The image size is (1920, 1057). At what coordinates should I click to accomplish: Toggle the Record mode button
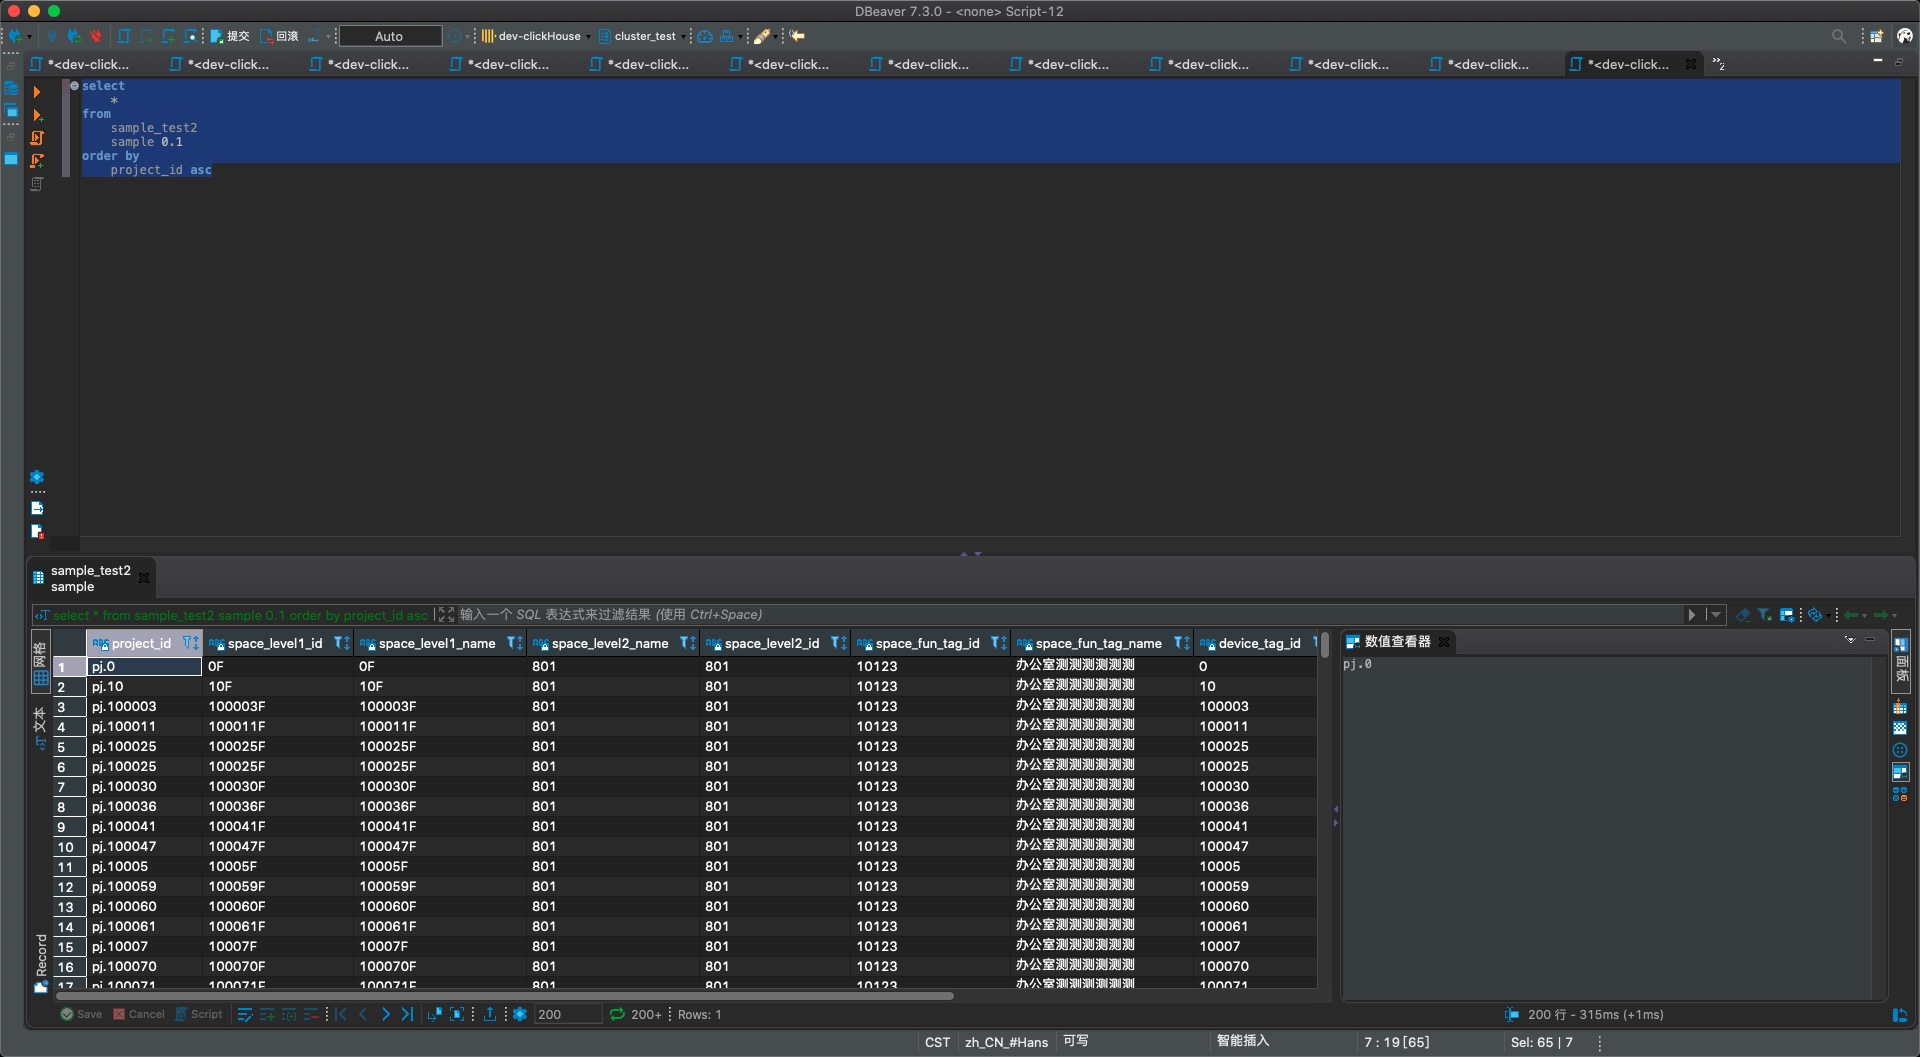tap(41, 963)
